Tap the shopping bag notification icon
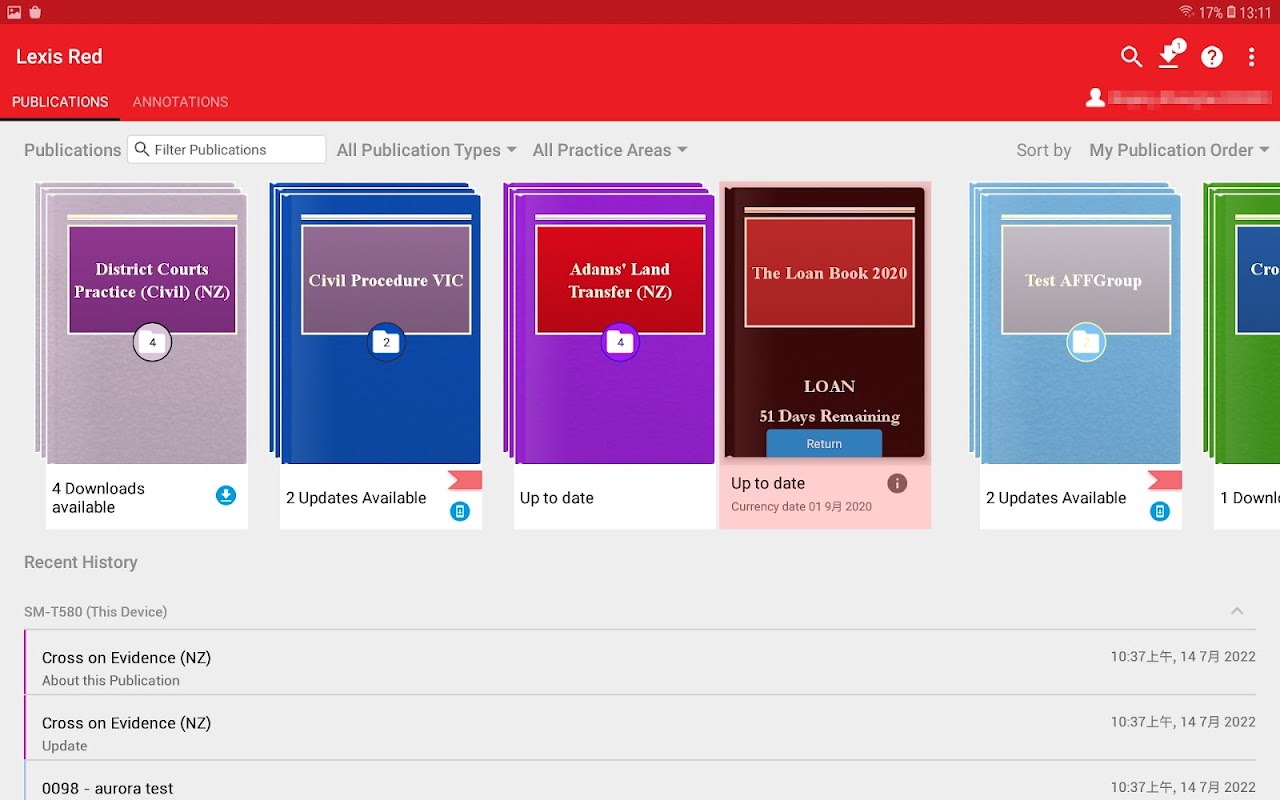 point(35,12)
